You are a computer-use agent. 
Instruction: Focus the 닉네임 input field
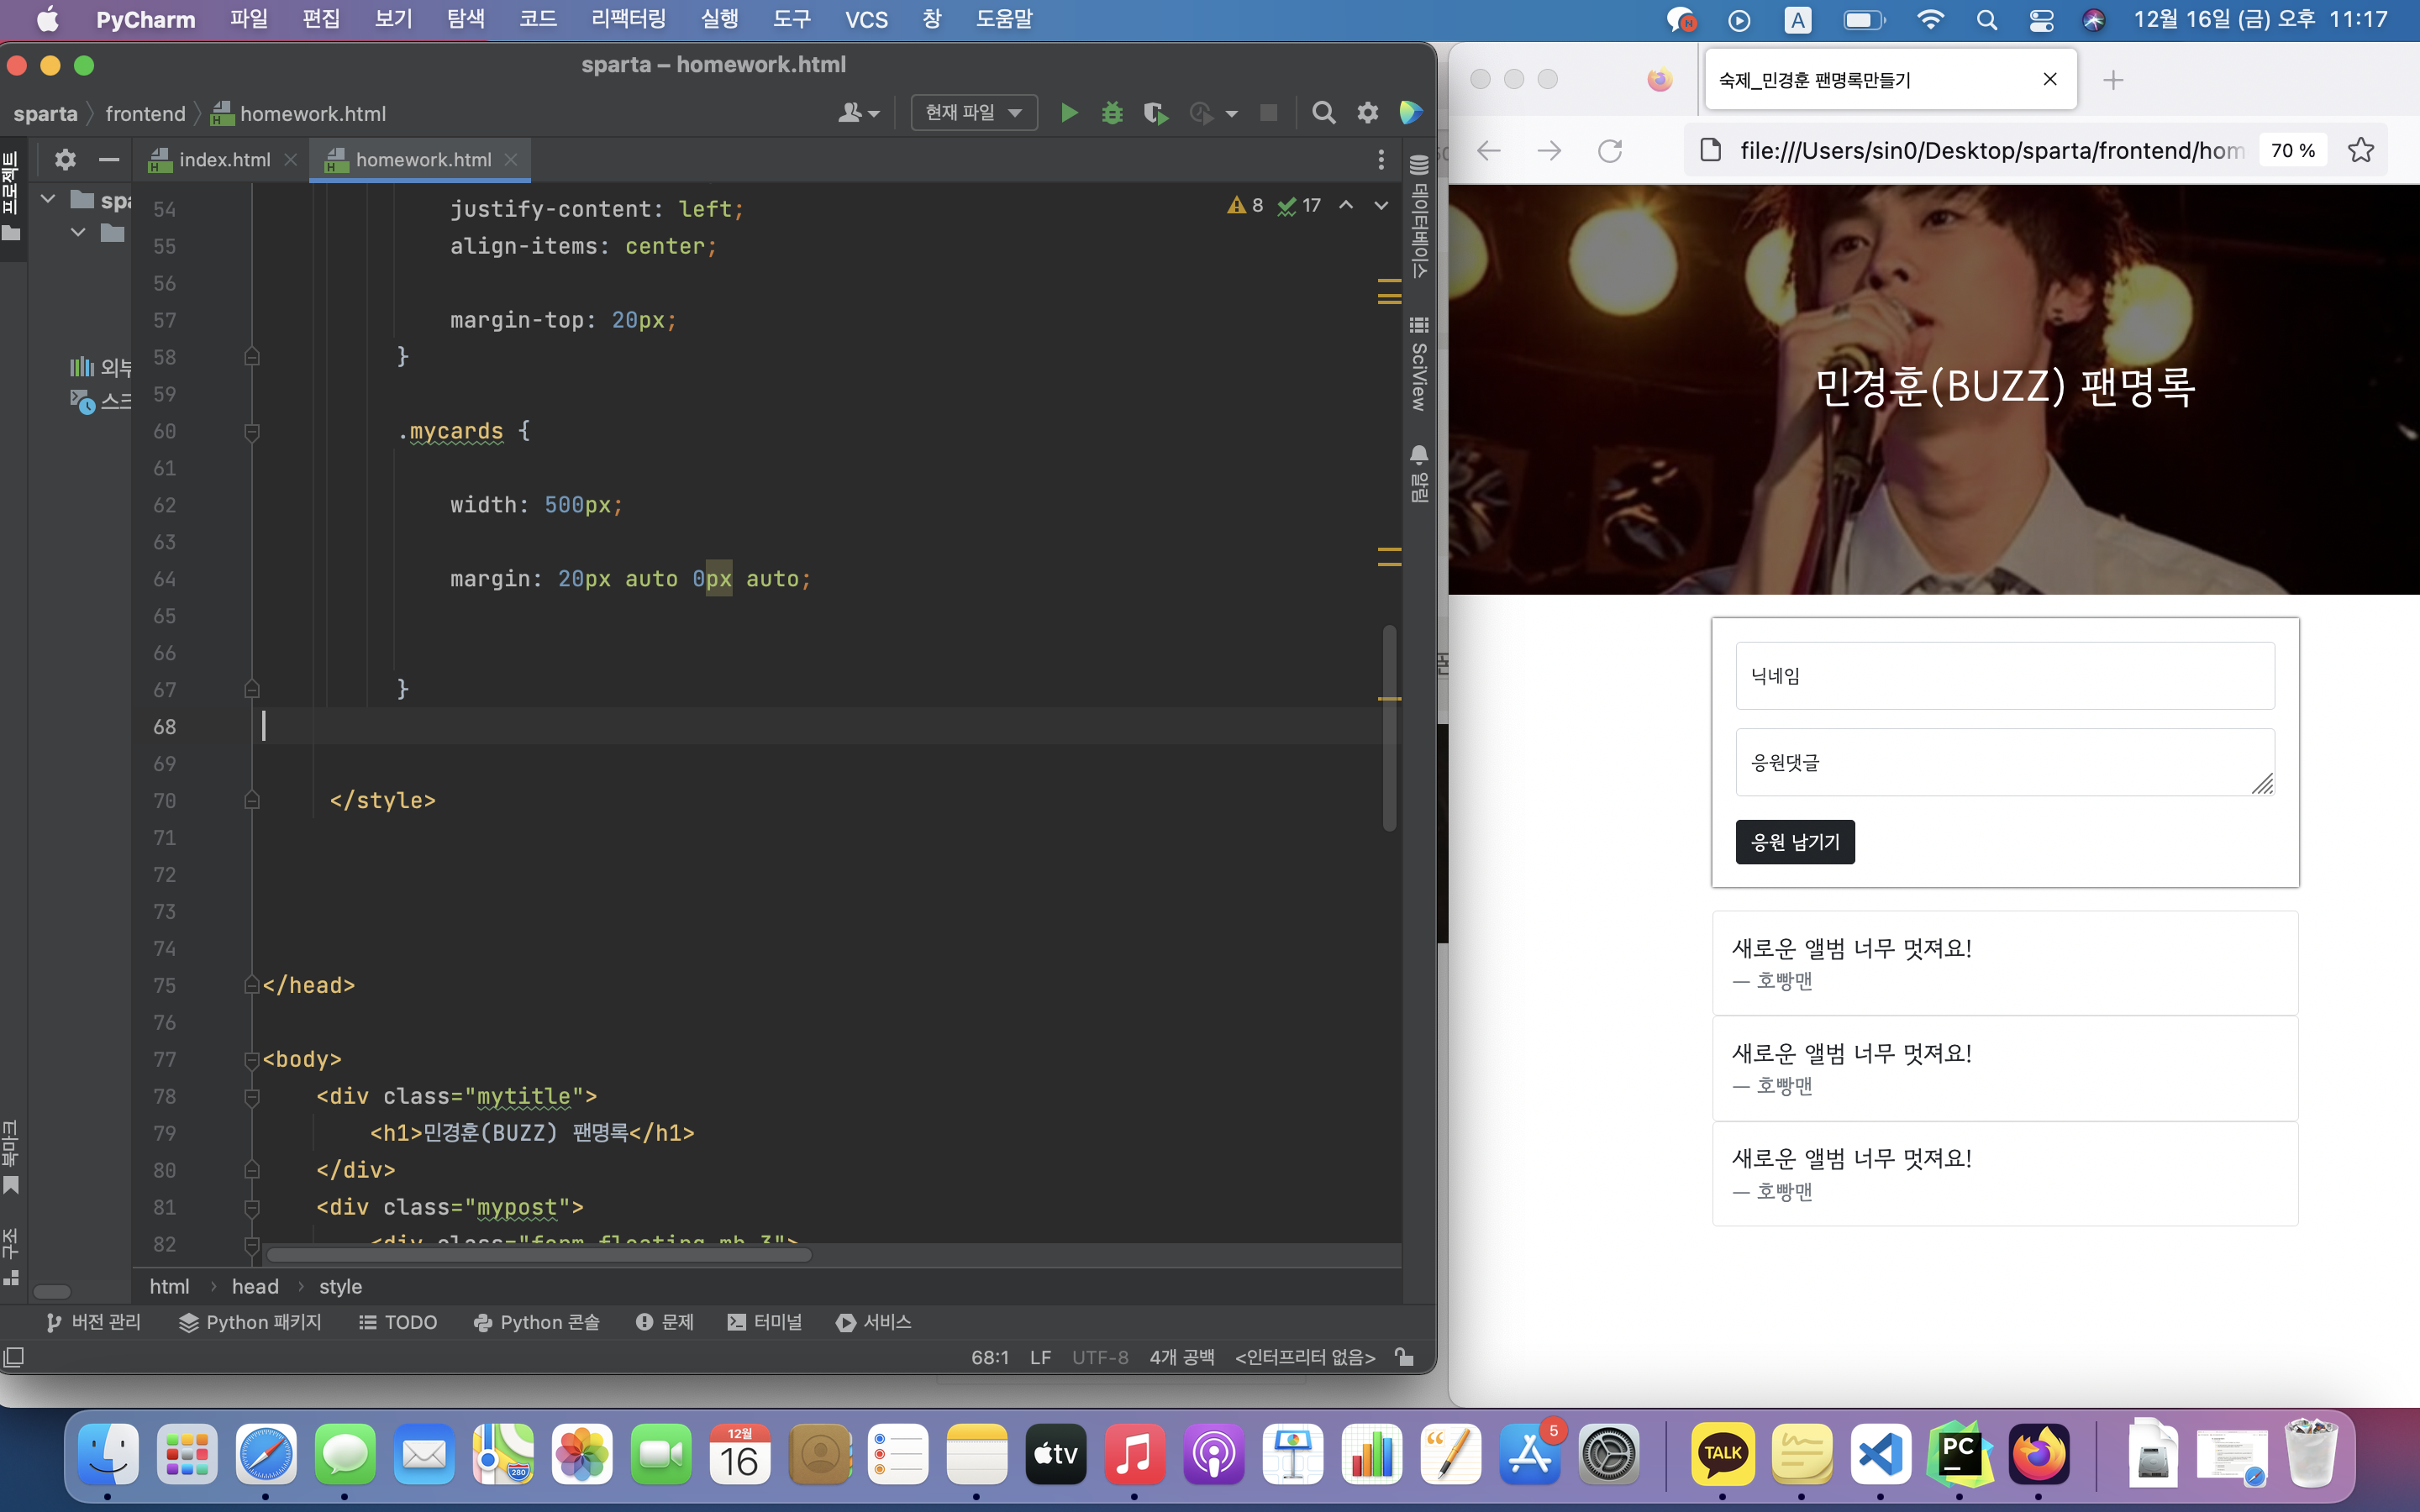[2005, 676]
